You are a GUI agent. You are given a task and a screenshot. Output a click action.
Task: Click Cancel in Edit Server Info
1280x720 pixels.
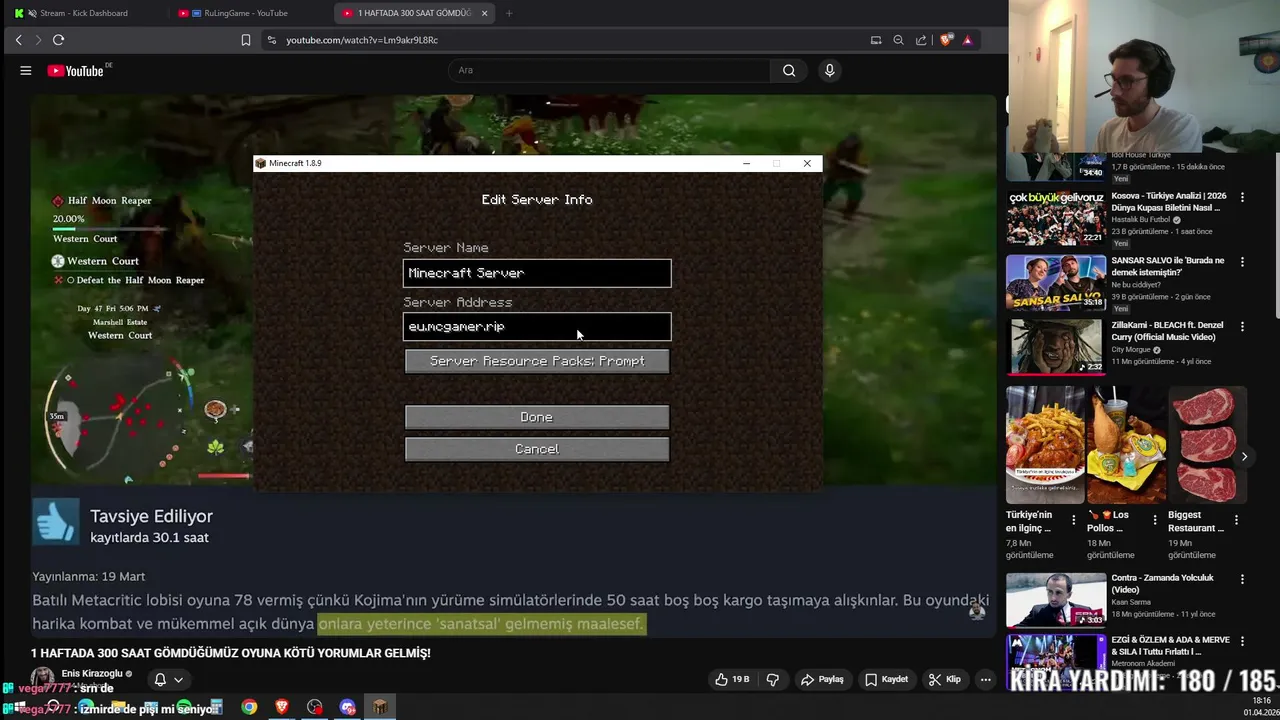(x=537, y=449)
